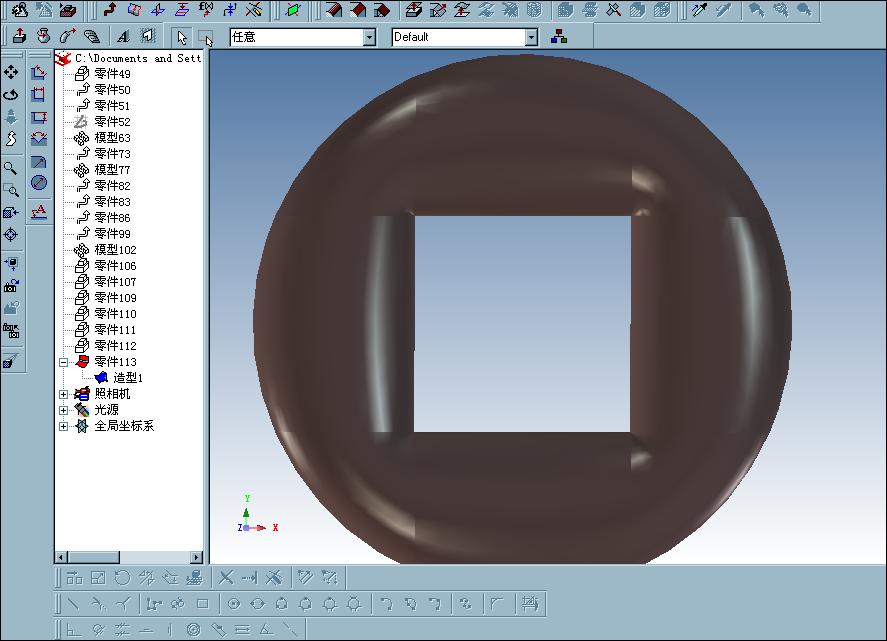This screenshot has height=641, width=887.
Task: Click the eyedropper icon in top toolbar
Action: pyautogui.click(x=700, y=9)
